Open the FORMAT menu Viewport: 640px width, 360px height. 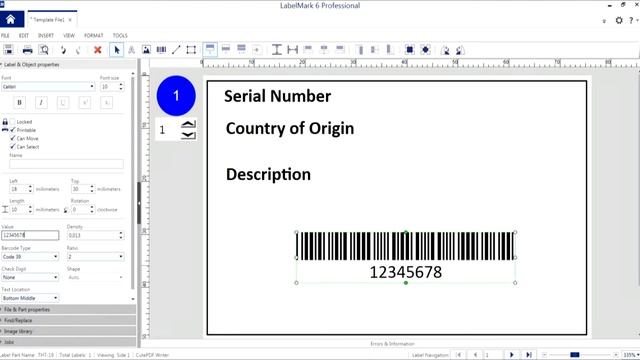click(x=93, y=36)
